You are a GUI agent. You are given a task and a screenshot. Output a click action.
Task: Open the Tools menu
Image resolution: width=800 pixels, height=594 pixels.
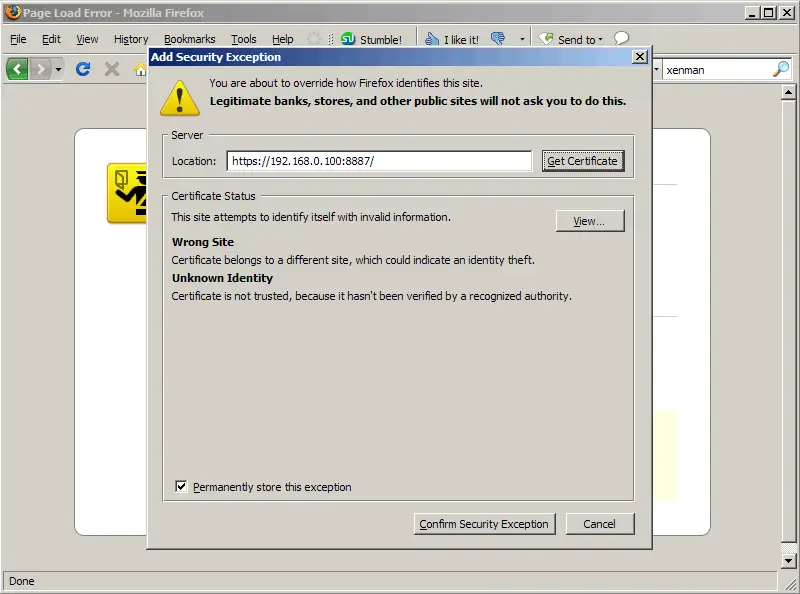243,39
